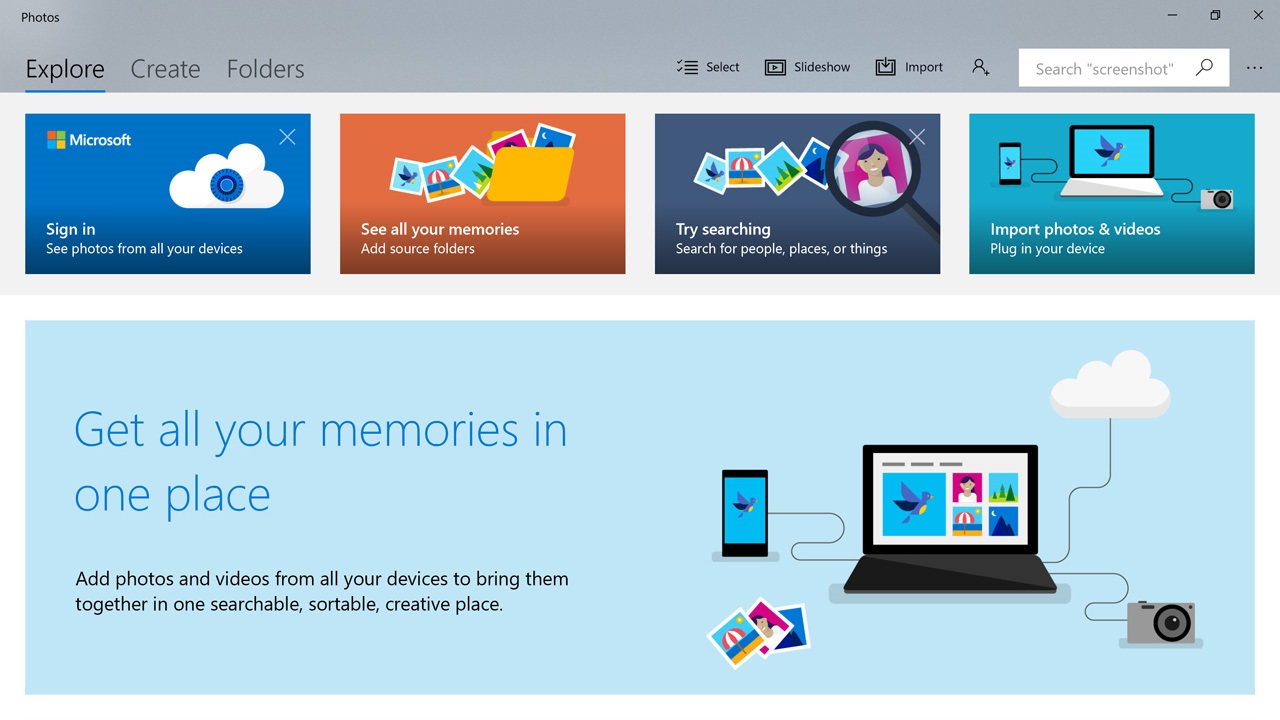
Task: Open the three-dot more options menu
Action: [1254, 68]
